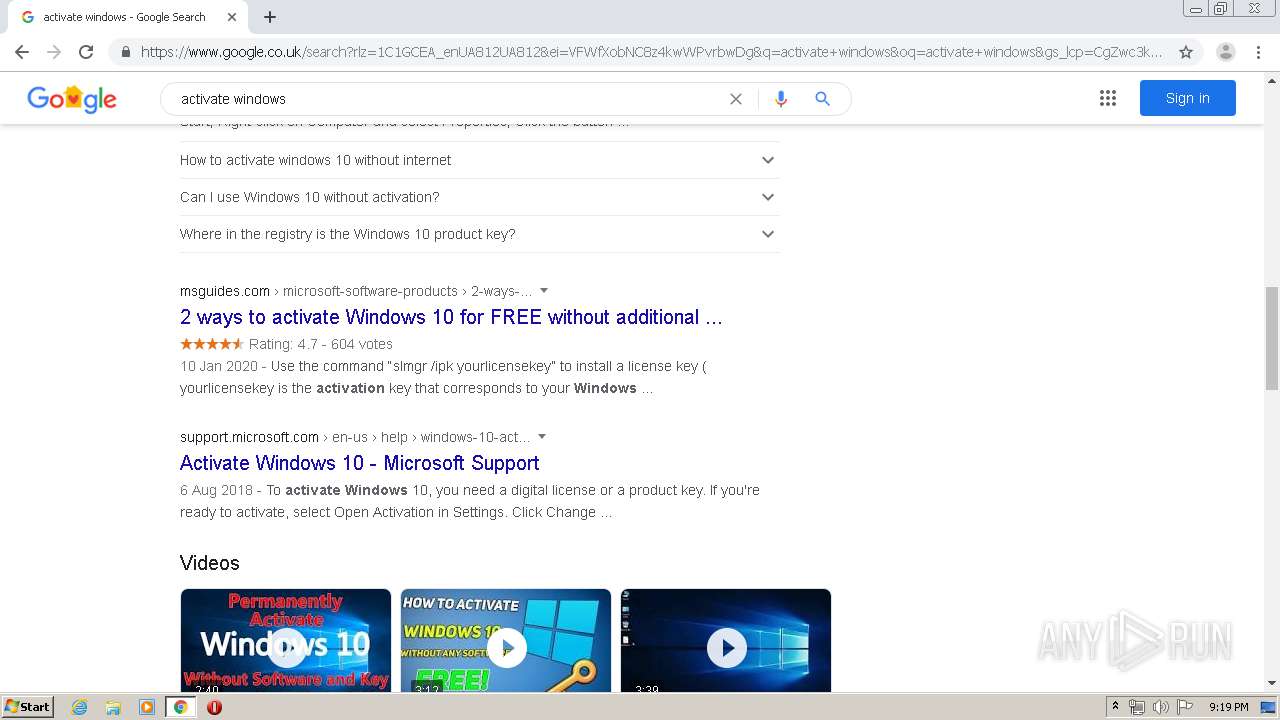Go back to the previous page

22,52
